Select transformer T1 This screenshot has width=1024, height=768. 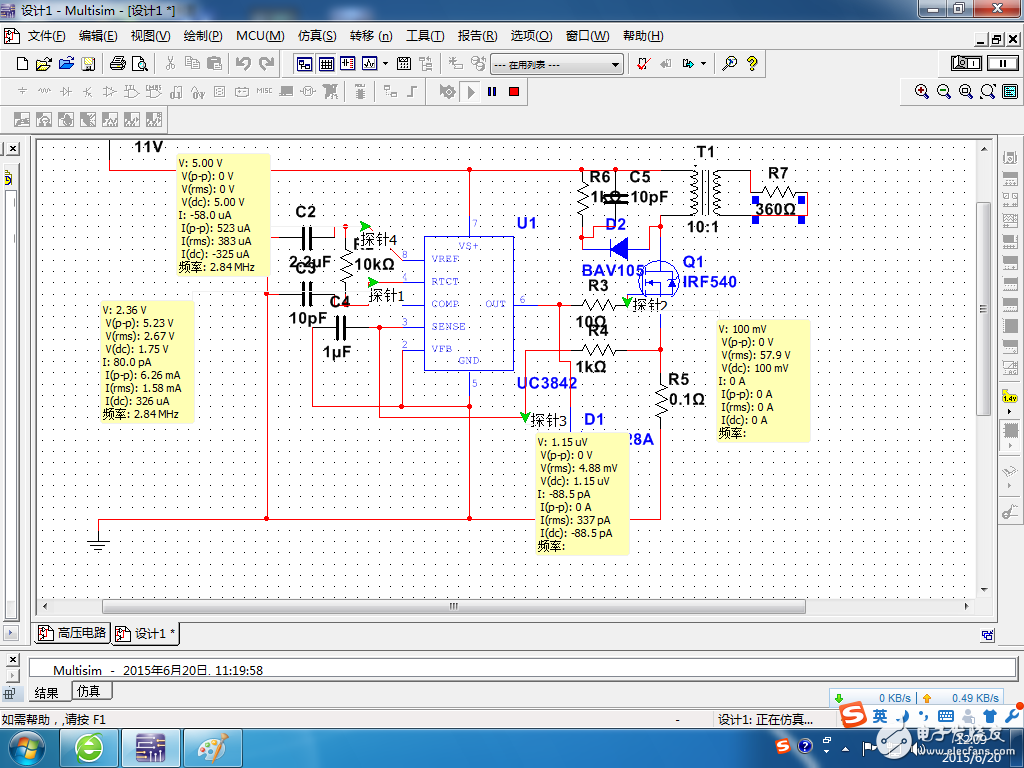(705, 191)
